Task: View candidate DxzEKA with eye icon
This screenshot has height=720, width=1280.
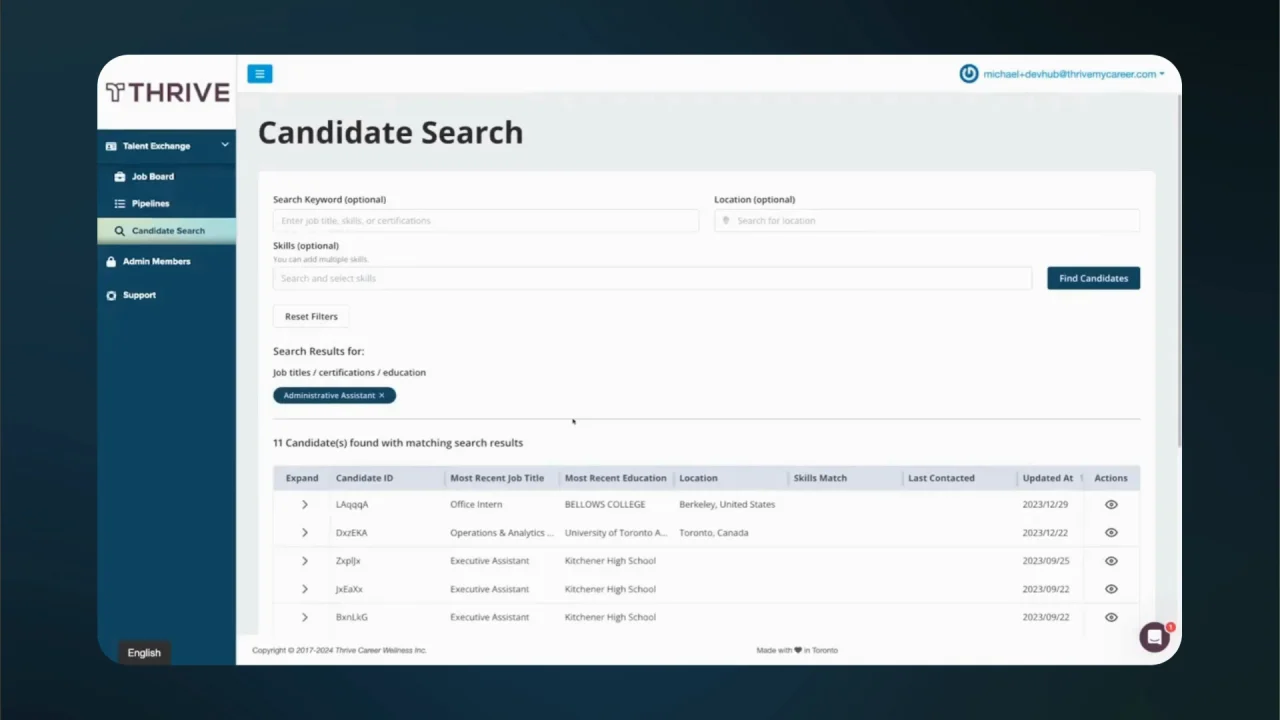Action: coord(1111,533)
